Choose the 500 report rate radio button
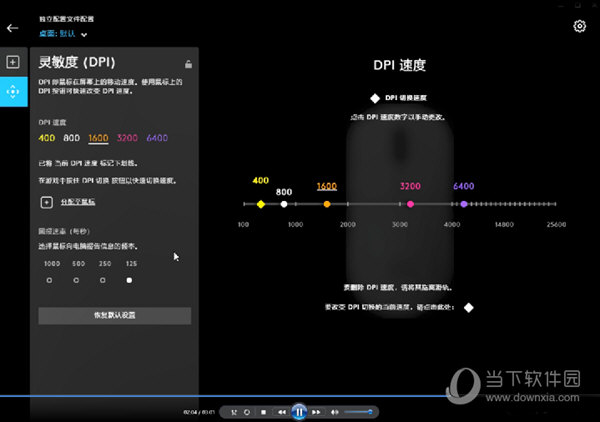This screenshot has width=600, height=422. [x=76, y=280]
